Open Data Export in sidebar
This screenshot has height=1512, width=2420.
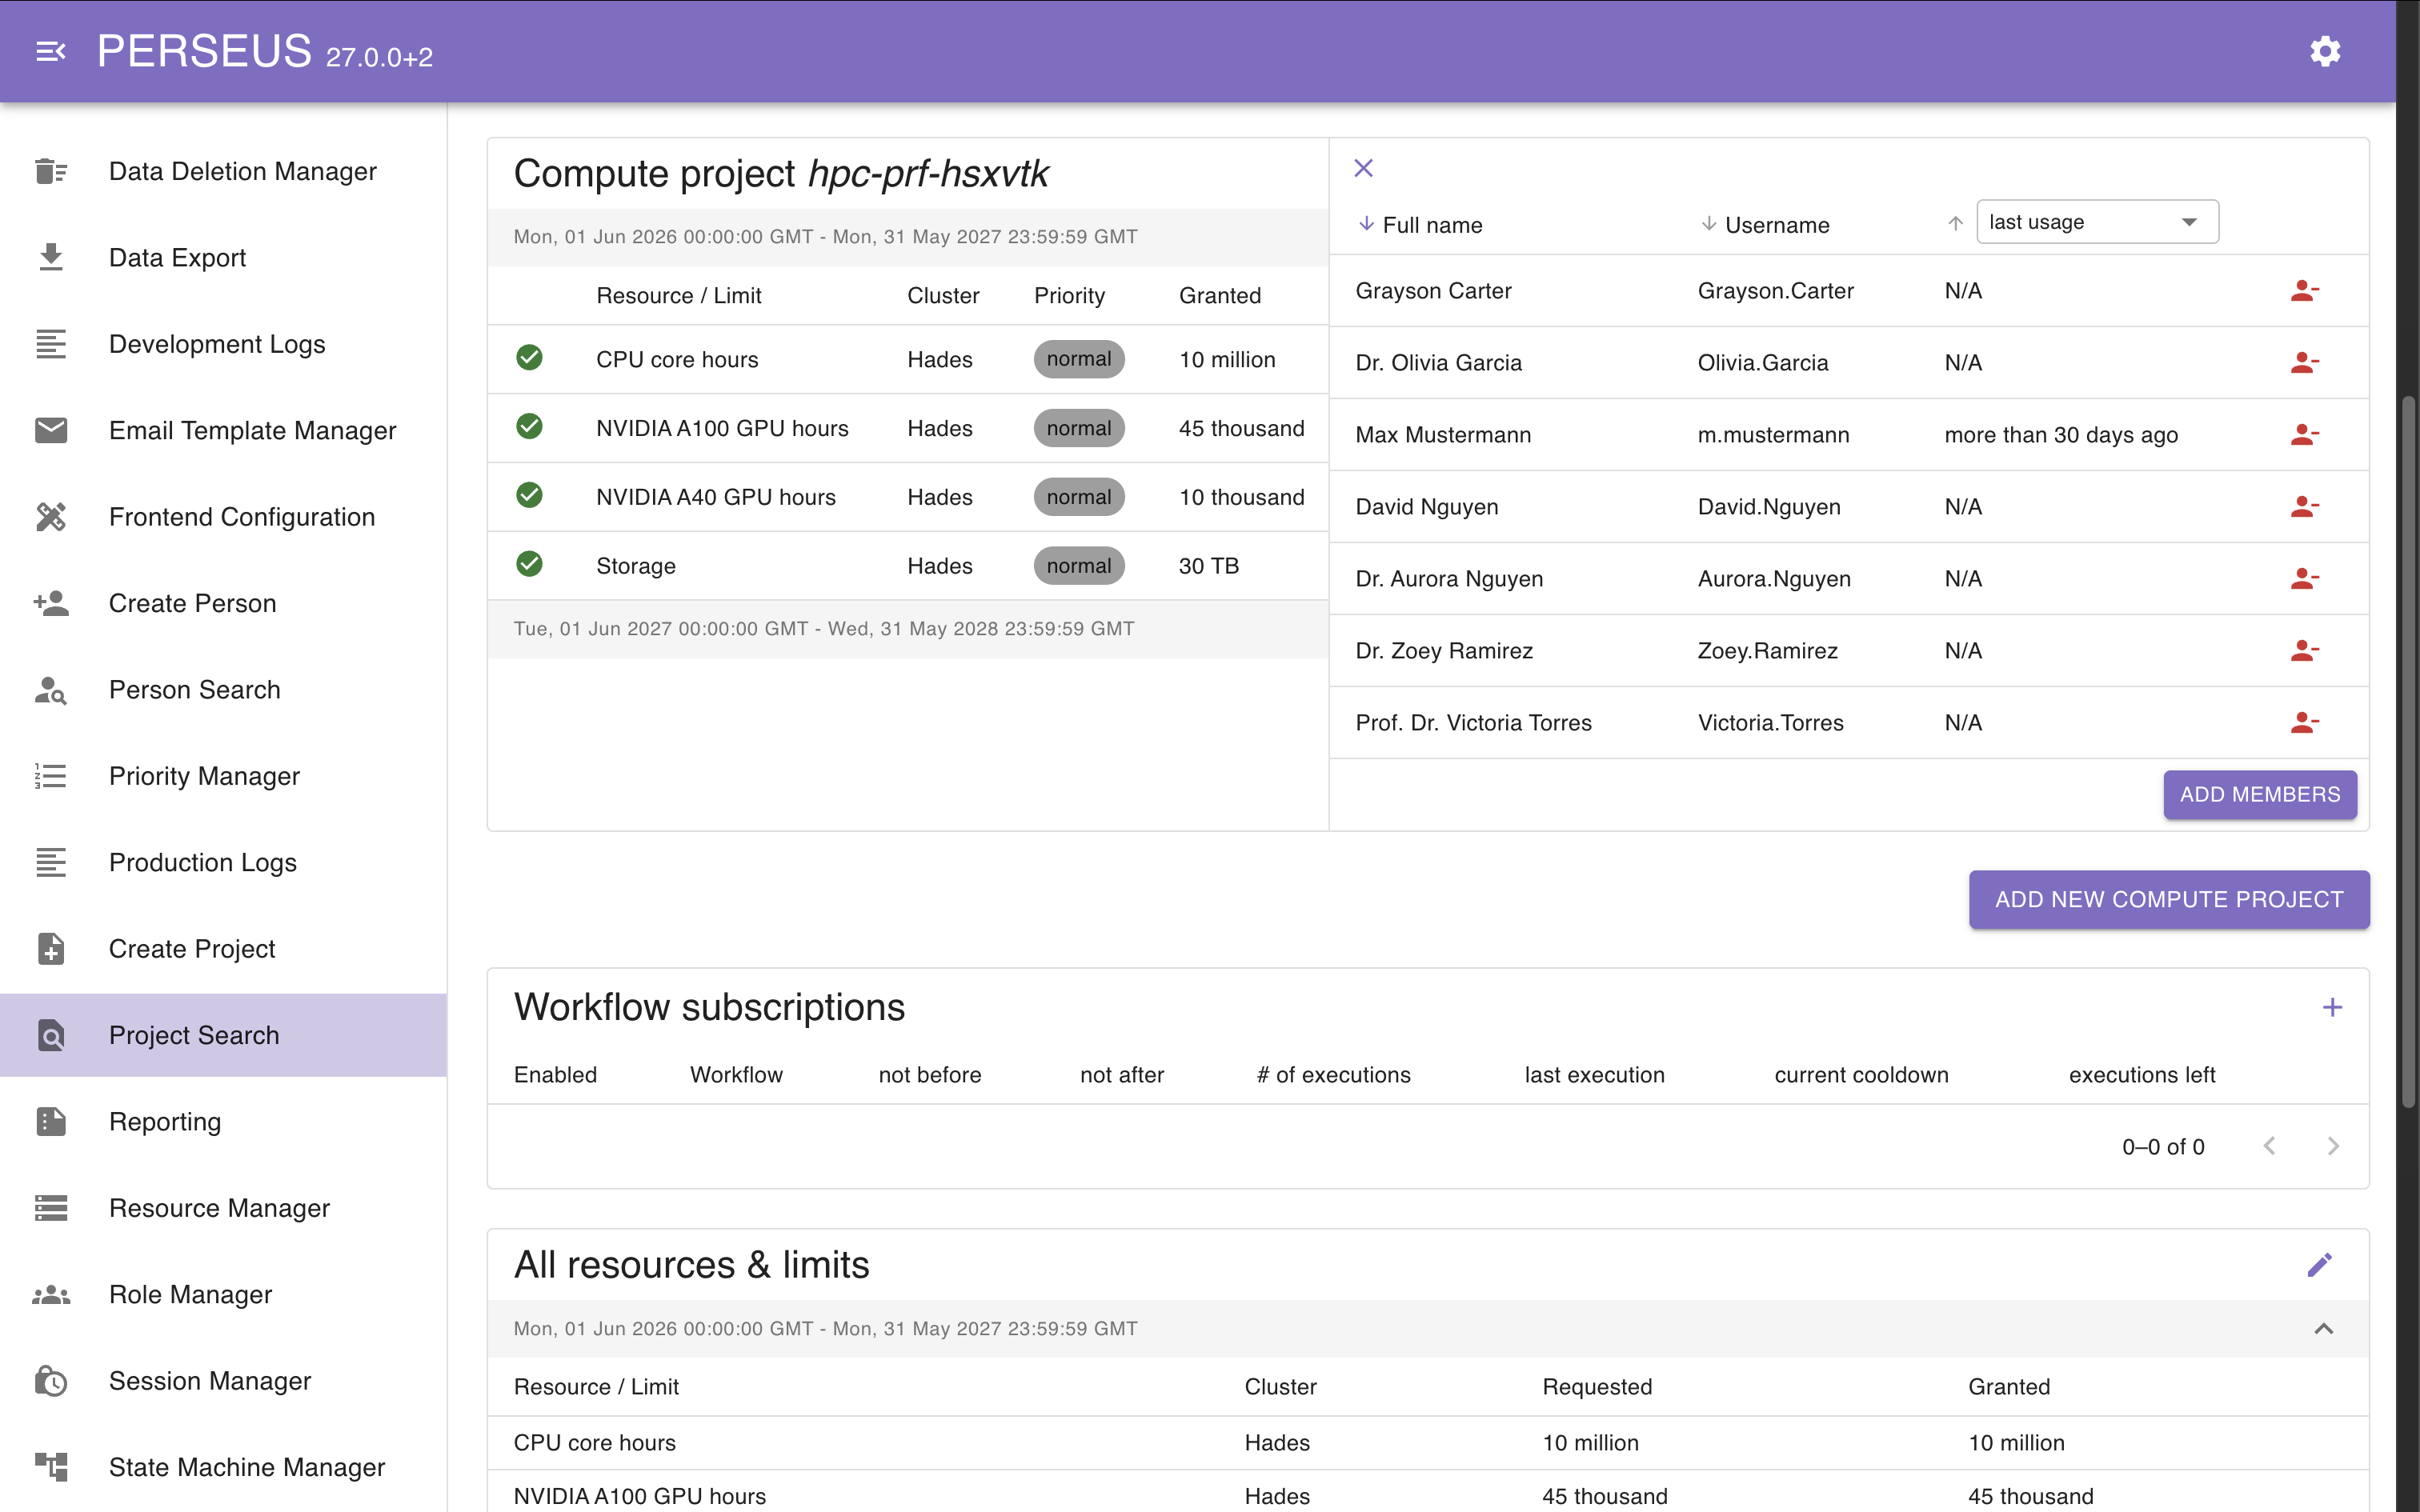coord(224,258)
